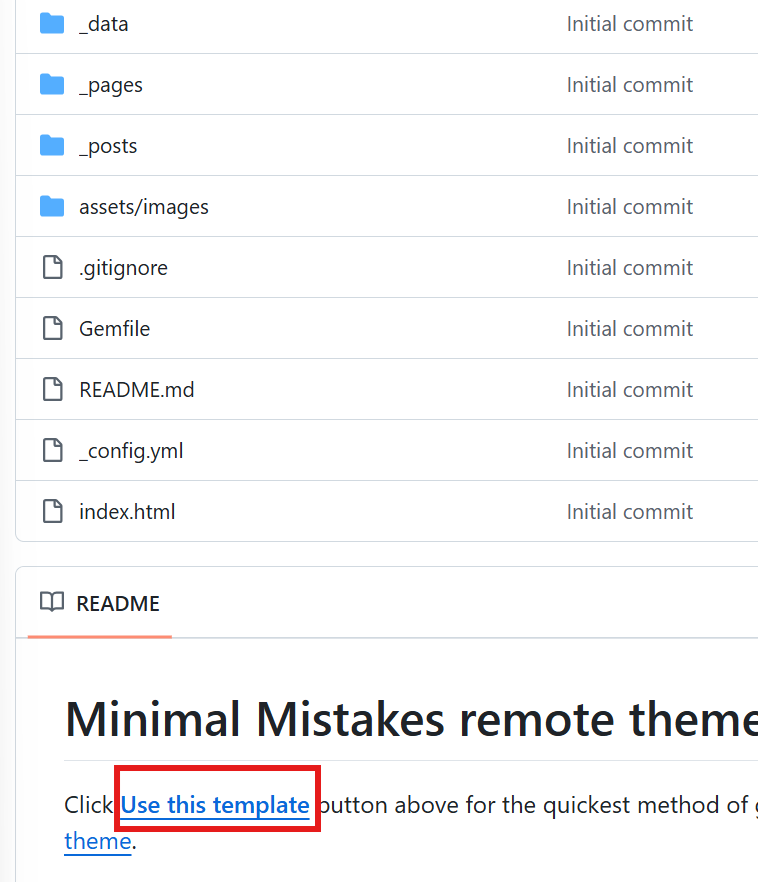Click the folder icon beside _data
This screenshot has width=758, height=882.
click(52, 23)
